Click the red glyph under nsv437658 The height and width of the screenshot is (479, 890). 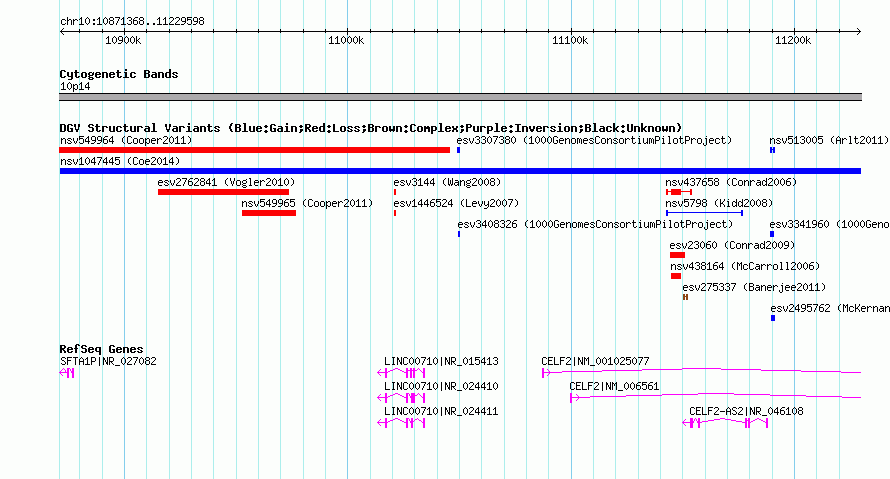679,192
